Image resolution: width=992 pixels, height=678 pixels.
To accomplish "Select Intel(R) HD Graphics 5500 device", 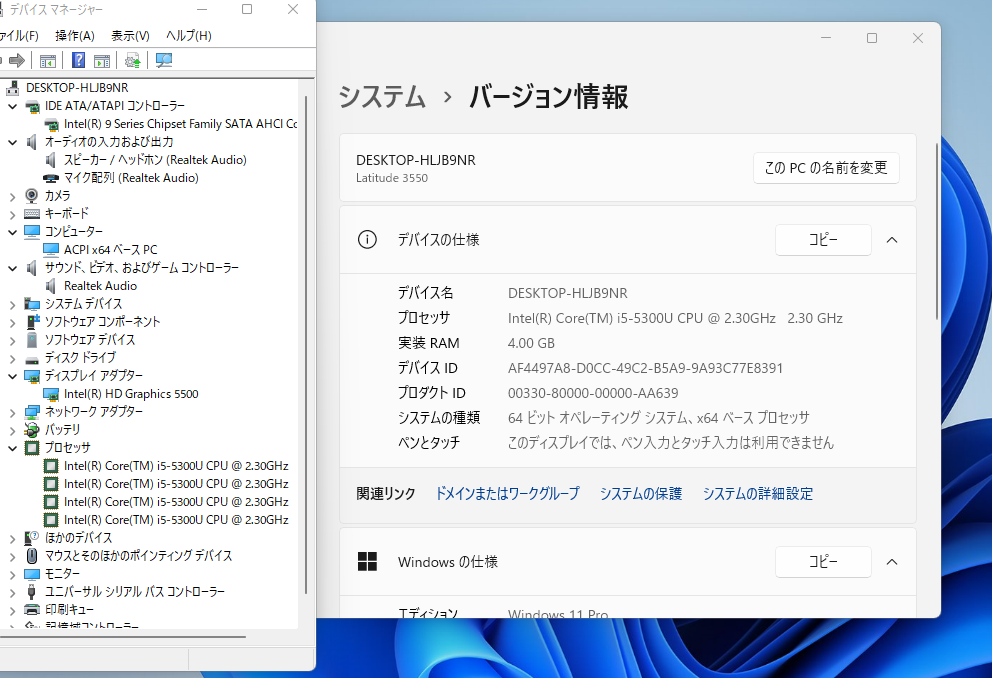I will click(x=131, y=394).
